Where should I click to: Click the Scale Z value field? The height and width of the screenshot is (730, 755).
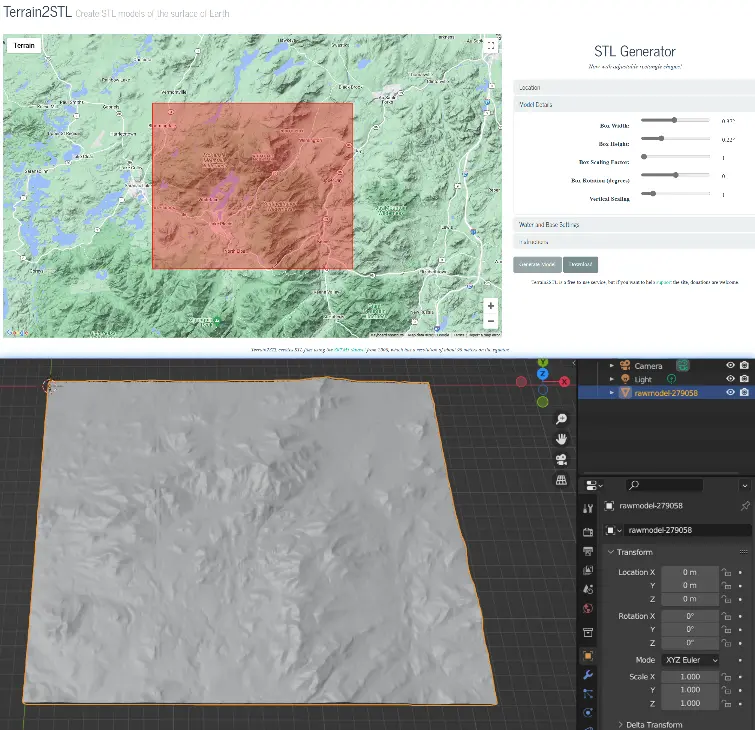click(x=690, y=703)
